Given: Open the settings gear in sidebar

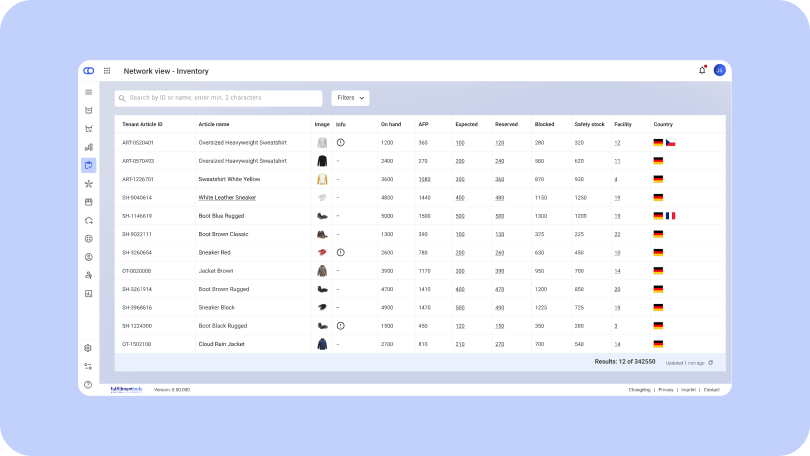Looking at the screenshot, I should 88,348.
